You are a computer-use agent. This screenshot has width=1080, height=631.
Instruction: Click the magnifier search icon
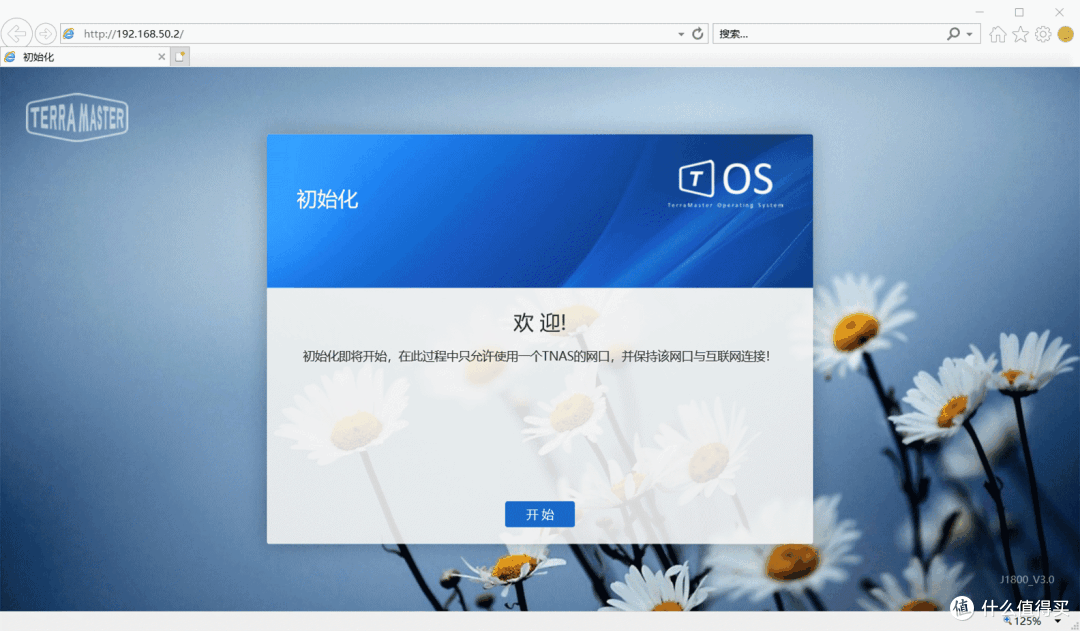click(x=953, y=33)
